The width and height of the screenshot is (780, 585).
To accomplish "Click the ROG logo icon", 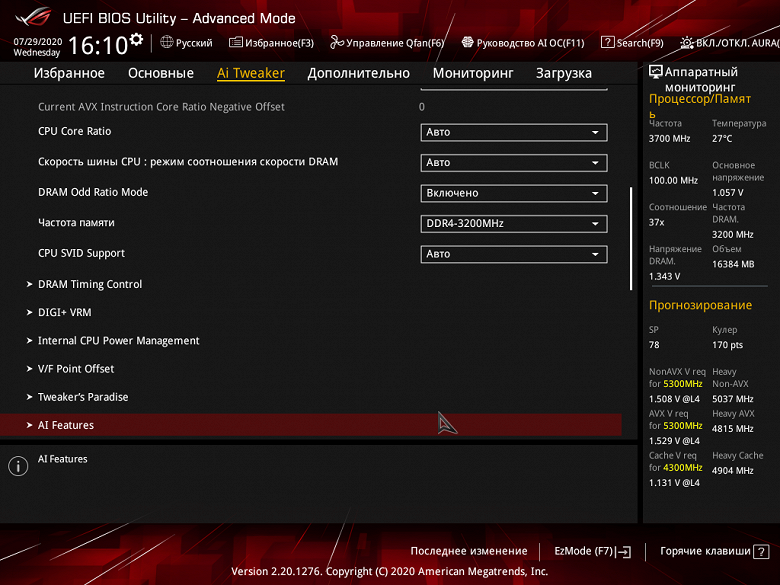I will (33, 17).
